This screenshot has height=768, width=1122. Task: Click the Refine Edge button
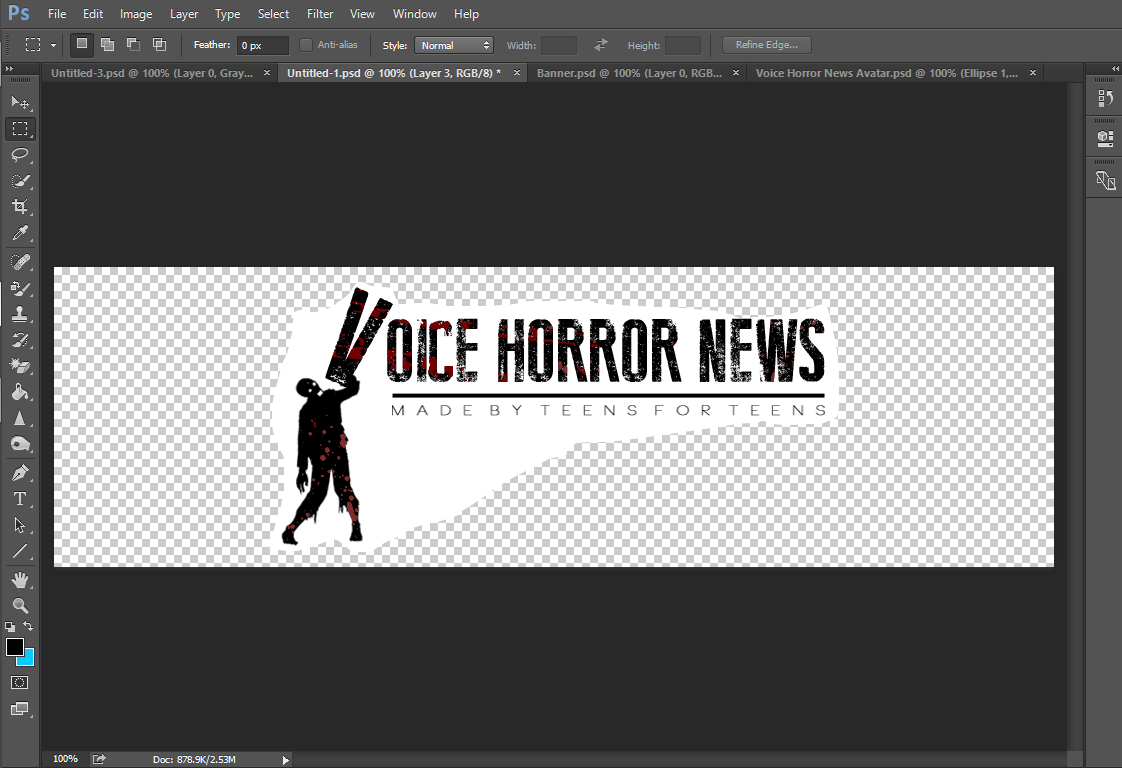(766, 45)
